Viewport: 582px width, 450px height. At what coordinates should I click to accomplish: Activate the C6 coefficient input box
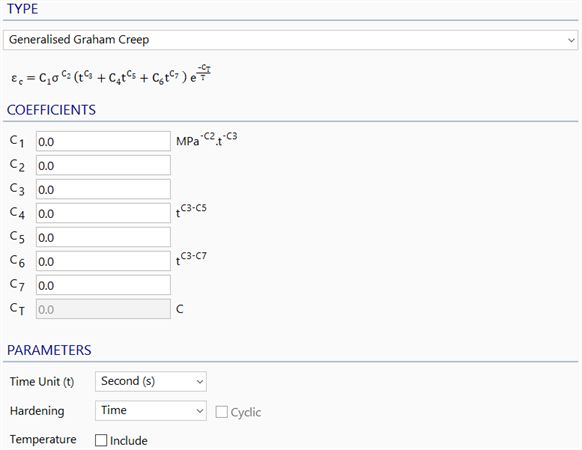click(x=103, y=261)
